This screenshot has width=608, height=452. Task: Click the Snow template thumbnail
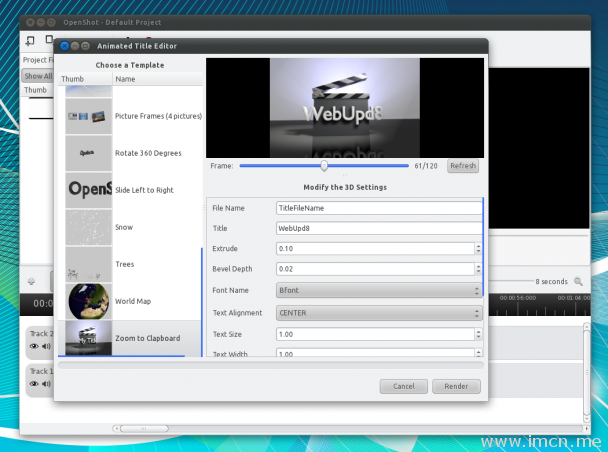point(88,227)
